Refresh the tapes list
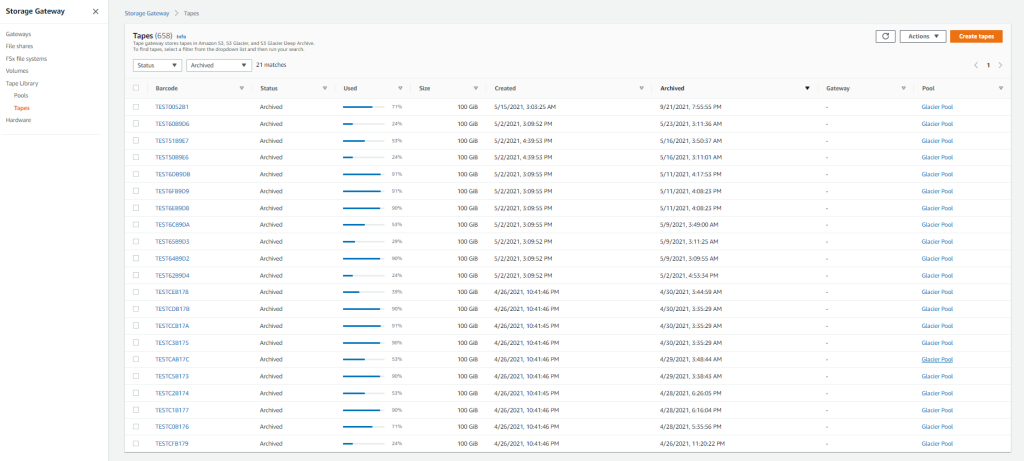Screen dimensions: 1024x461 pos(885,36)
